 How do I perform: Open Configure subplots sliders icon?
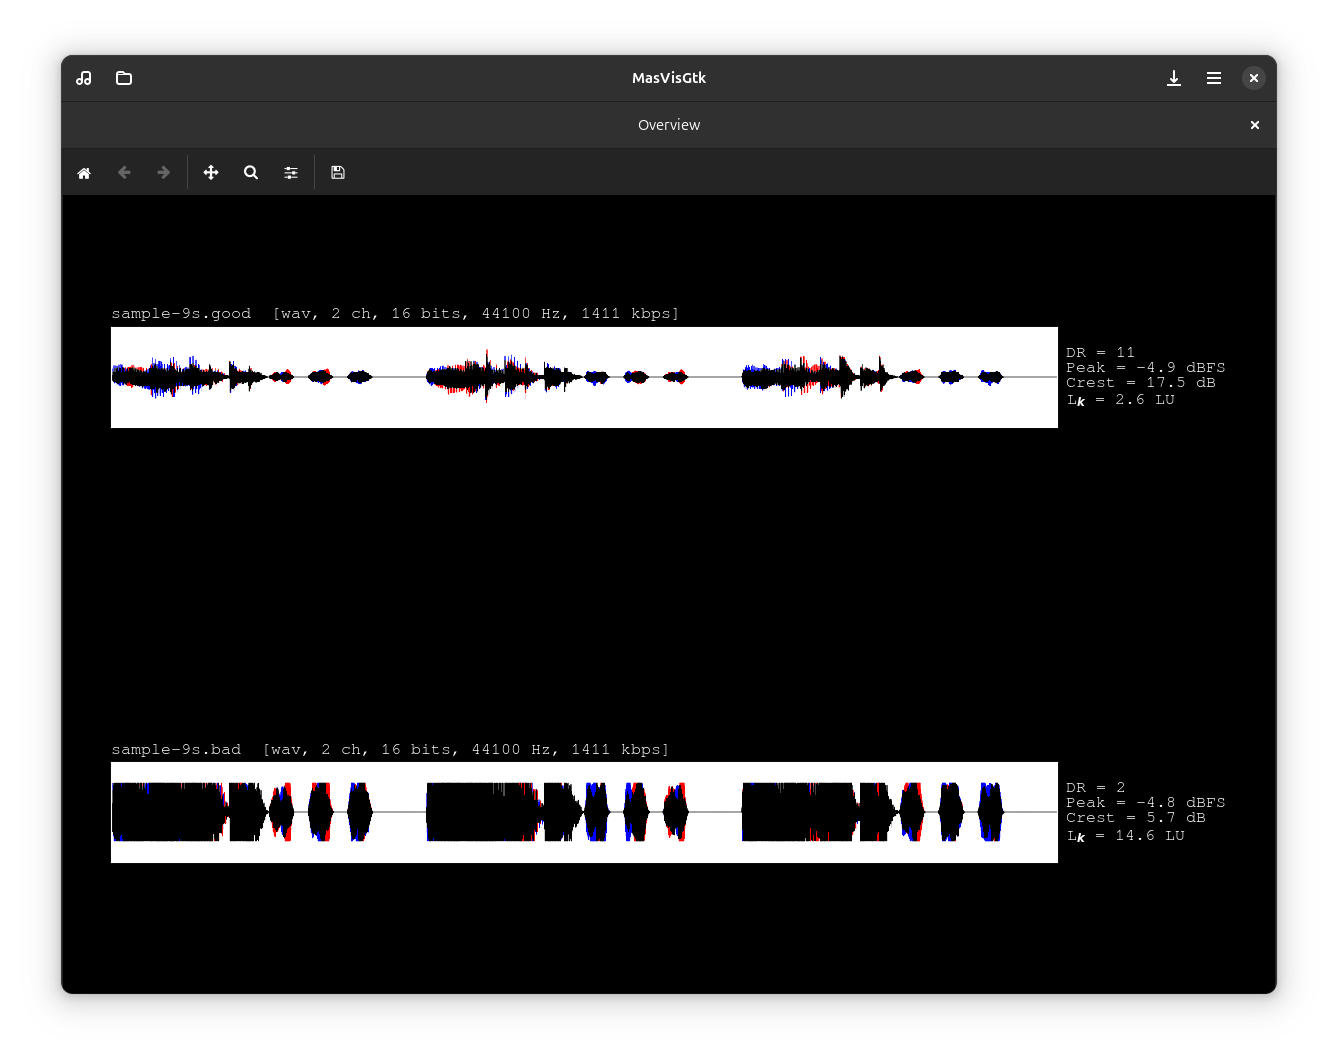(291, 173)
